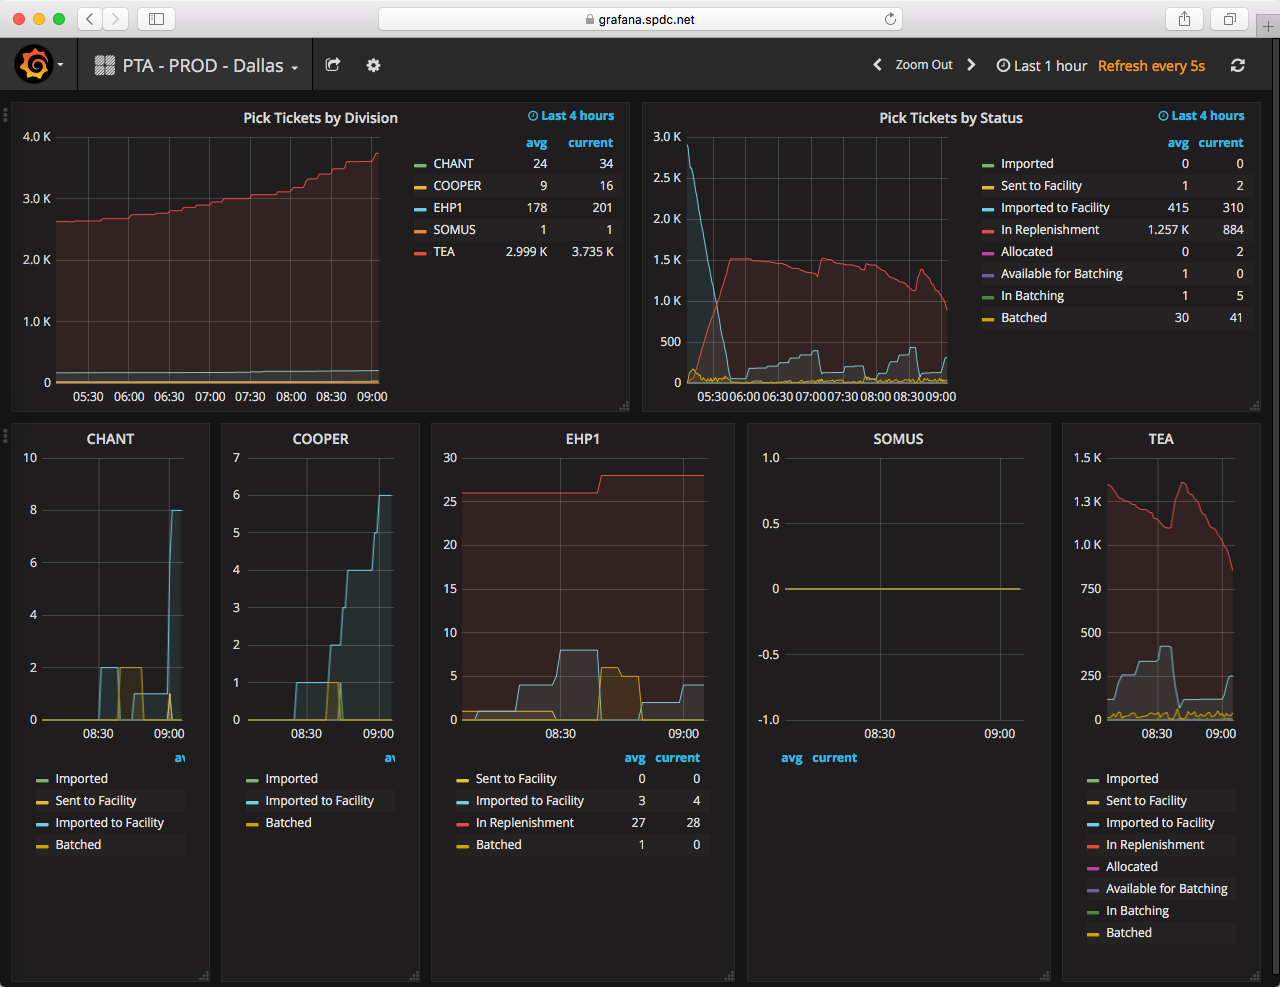Viewport: 1280px width, 987px height.
Task: Open the Last 1 hour time picker
Action: [1042, 66]
